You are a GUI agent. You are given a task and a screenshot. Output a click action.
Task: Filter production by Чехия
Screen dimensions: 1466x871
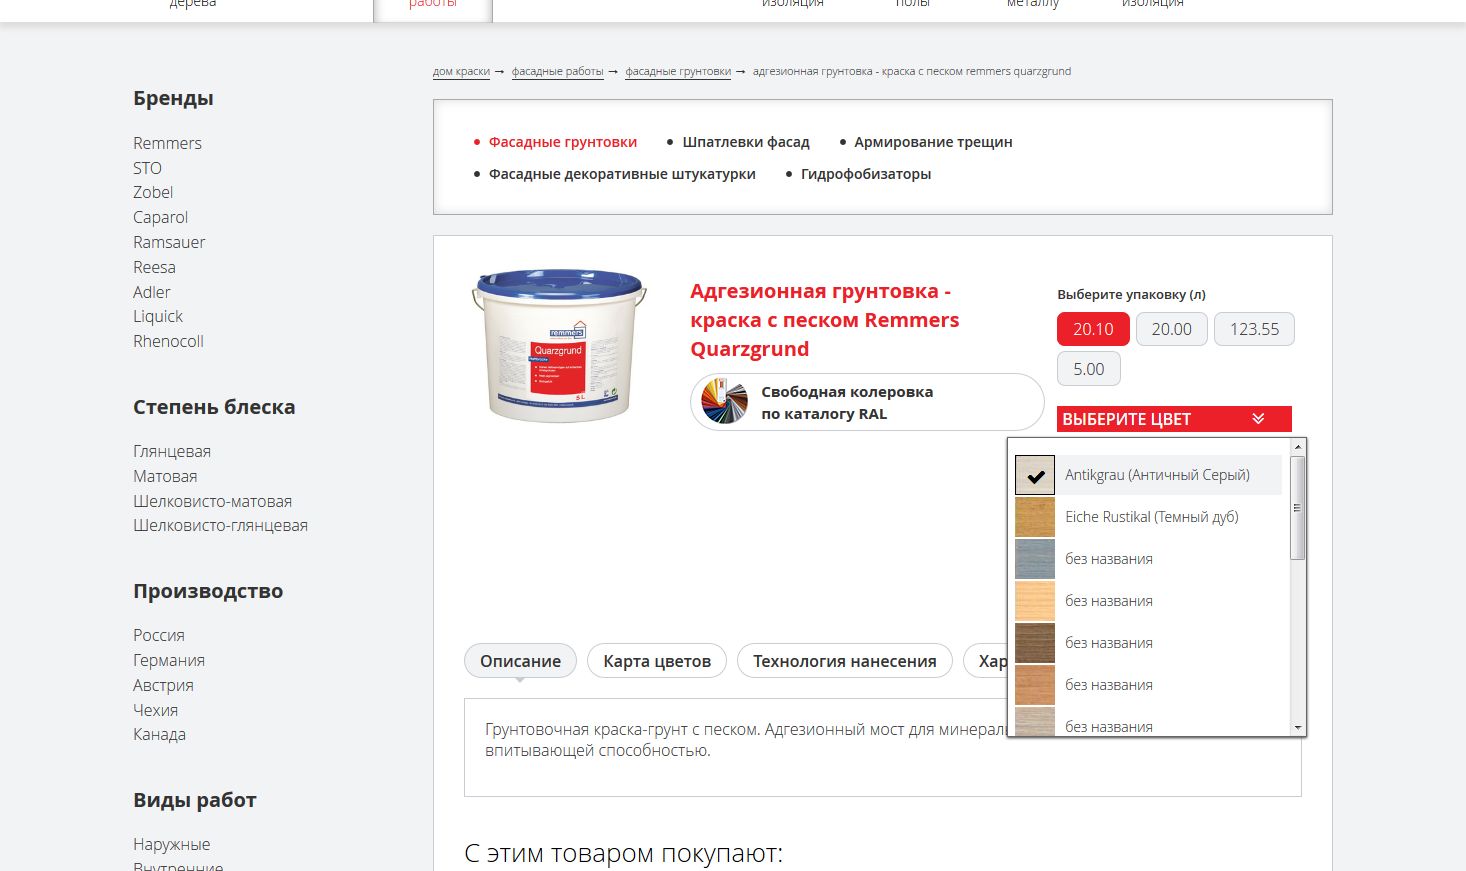(155, 710)
